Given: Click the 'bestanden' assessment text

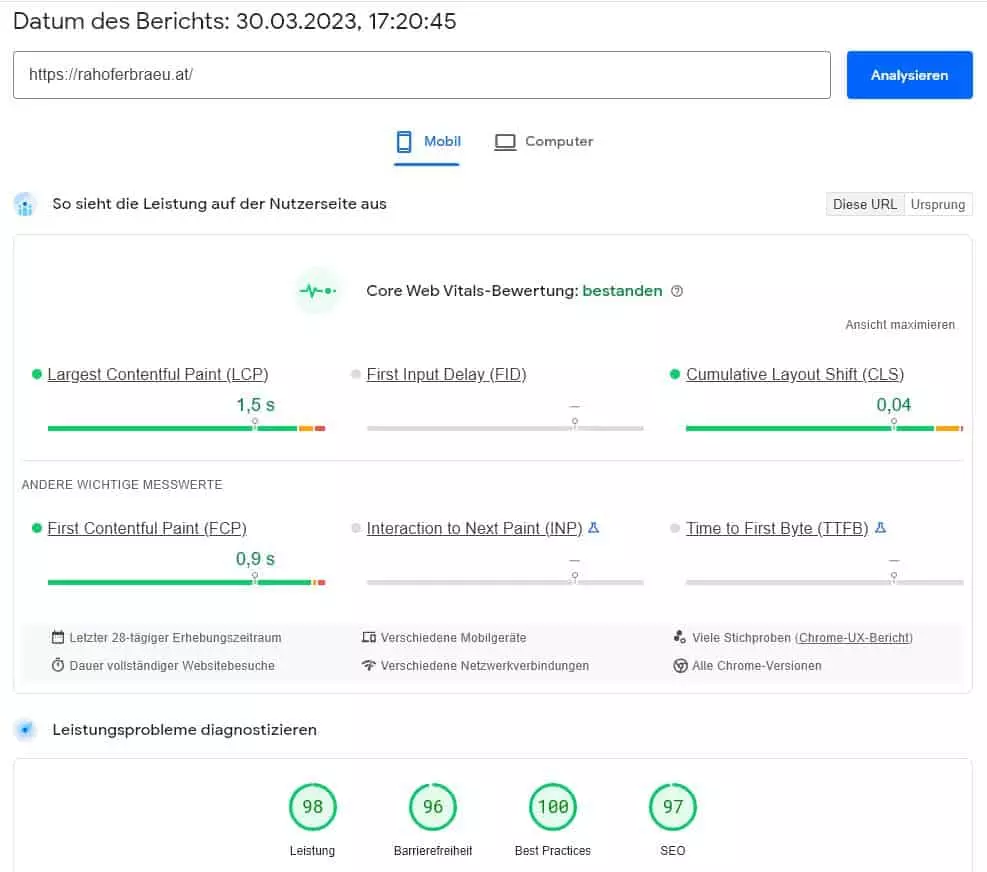Looking at the screenshot, I should tap(623, 291).
